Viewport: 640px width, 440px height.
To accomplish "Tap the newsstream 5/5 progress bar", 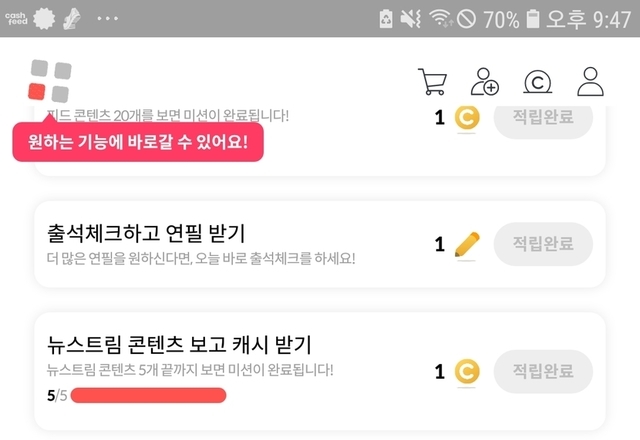I will [148, 396].
